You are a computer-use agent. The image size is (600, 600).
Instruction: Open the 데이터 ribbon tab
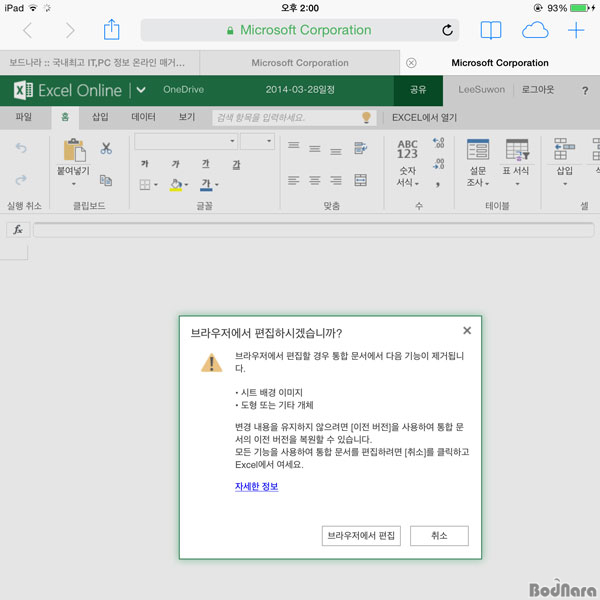tap(143, 117)
